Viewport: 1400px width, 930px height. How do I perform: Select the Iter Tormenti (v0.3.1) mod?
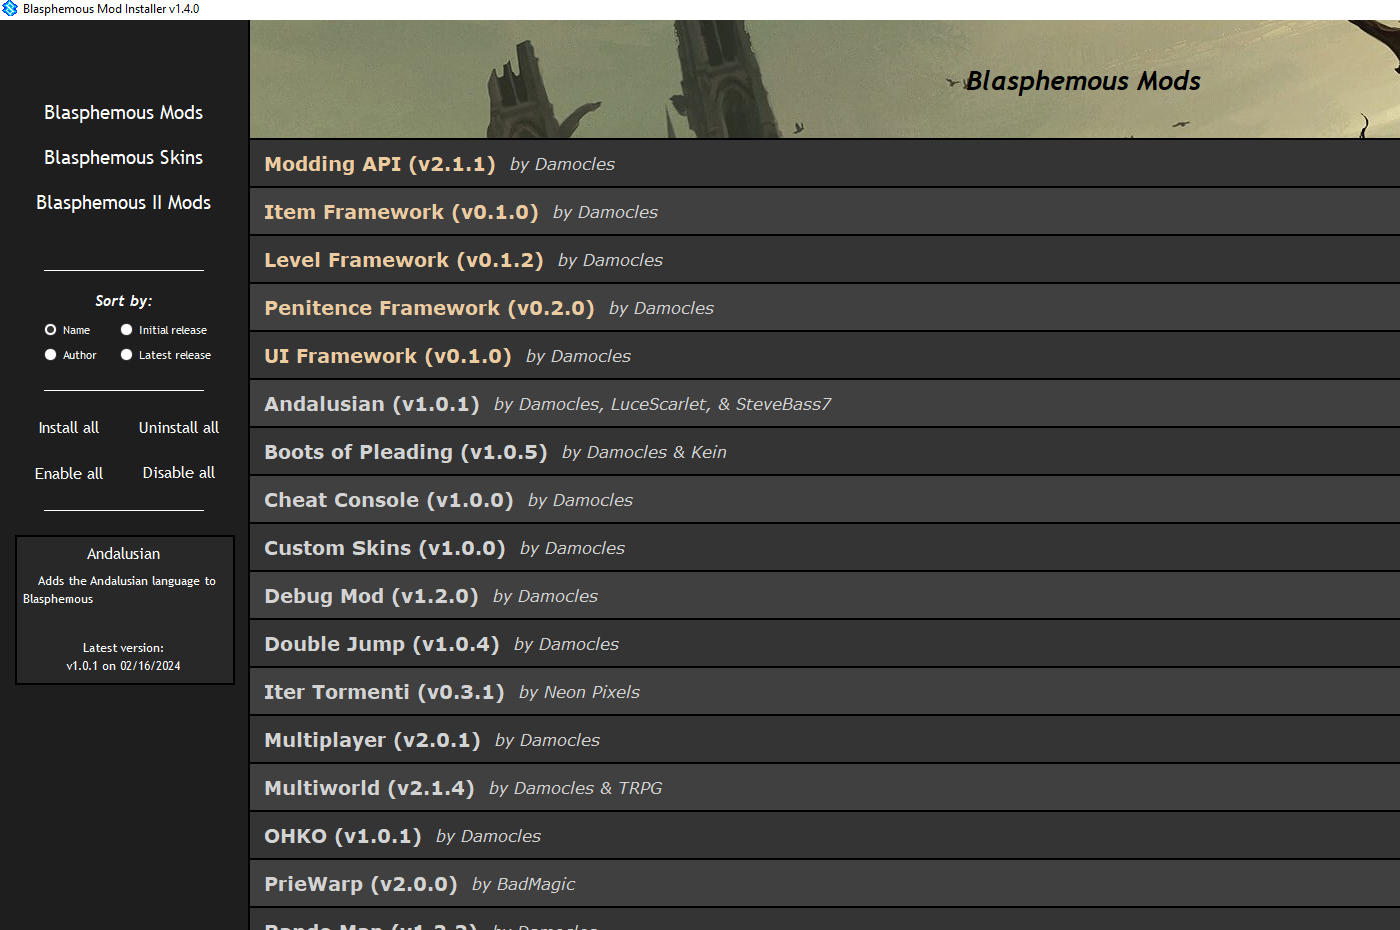[x=383, y=692]
